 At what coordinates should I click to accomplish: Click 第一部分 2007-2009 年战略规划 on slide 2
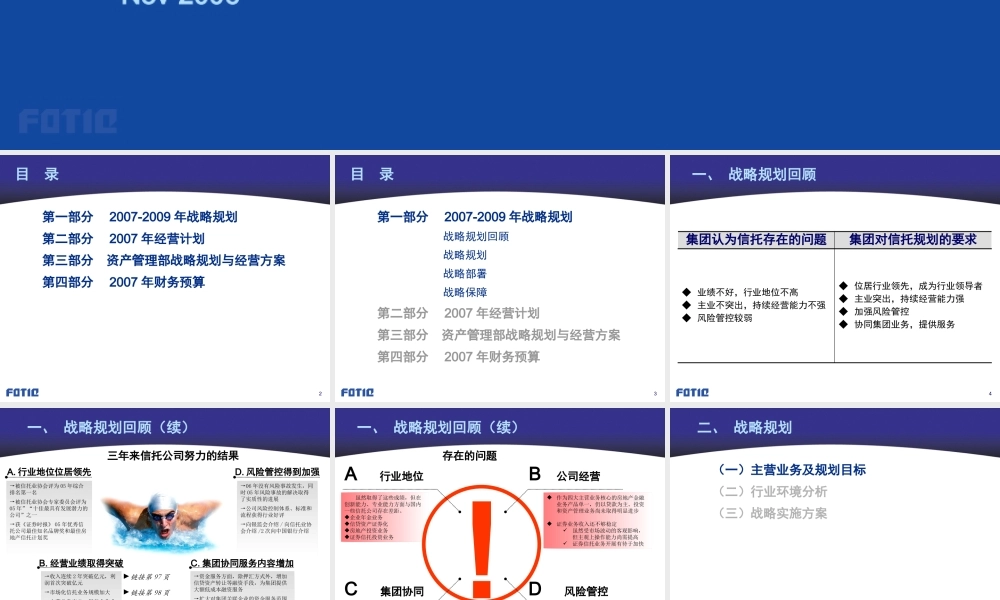click(x=140, y=217)
